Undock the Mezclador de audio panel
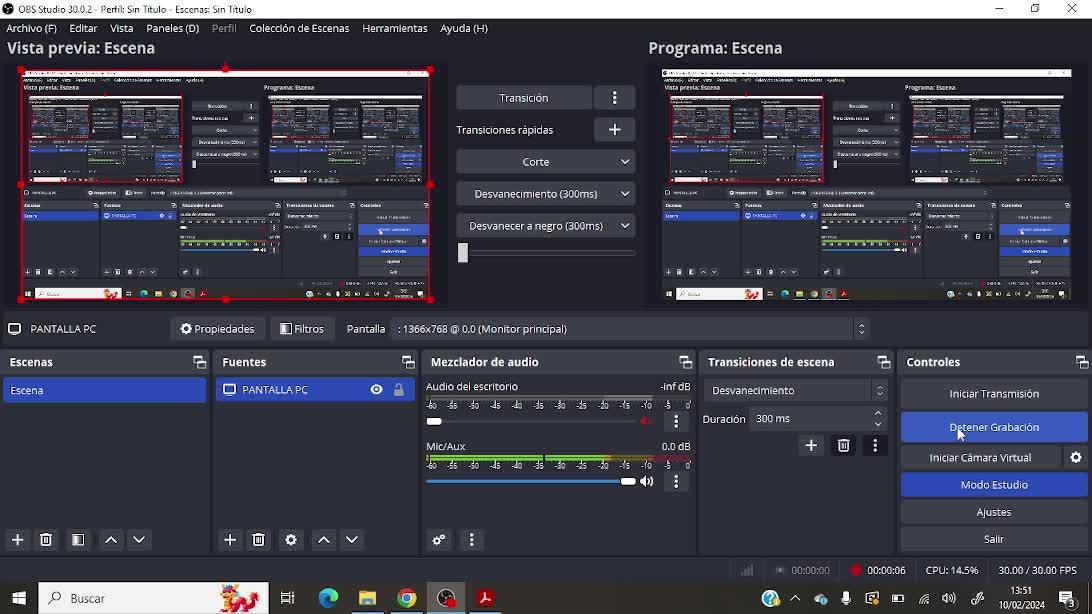Screen dimensions: 1092x614 (x=685, y=362)
